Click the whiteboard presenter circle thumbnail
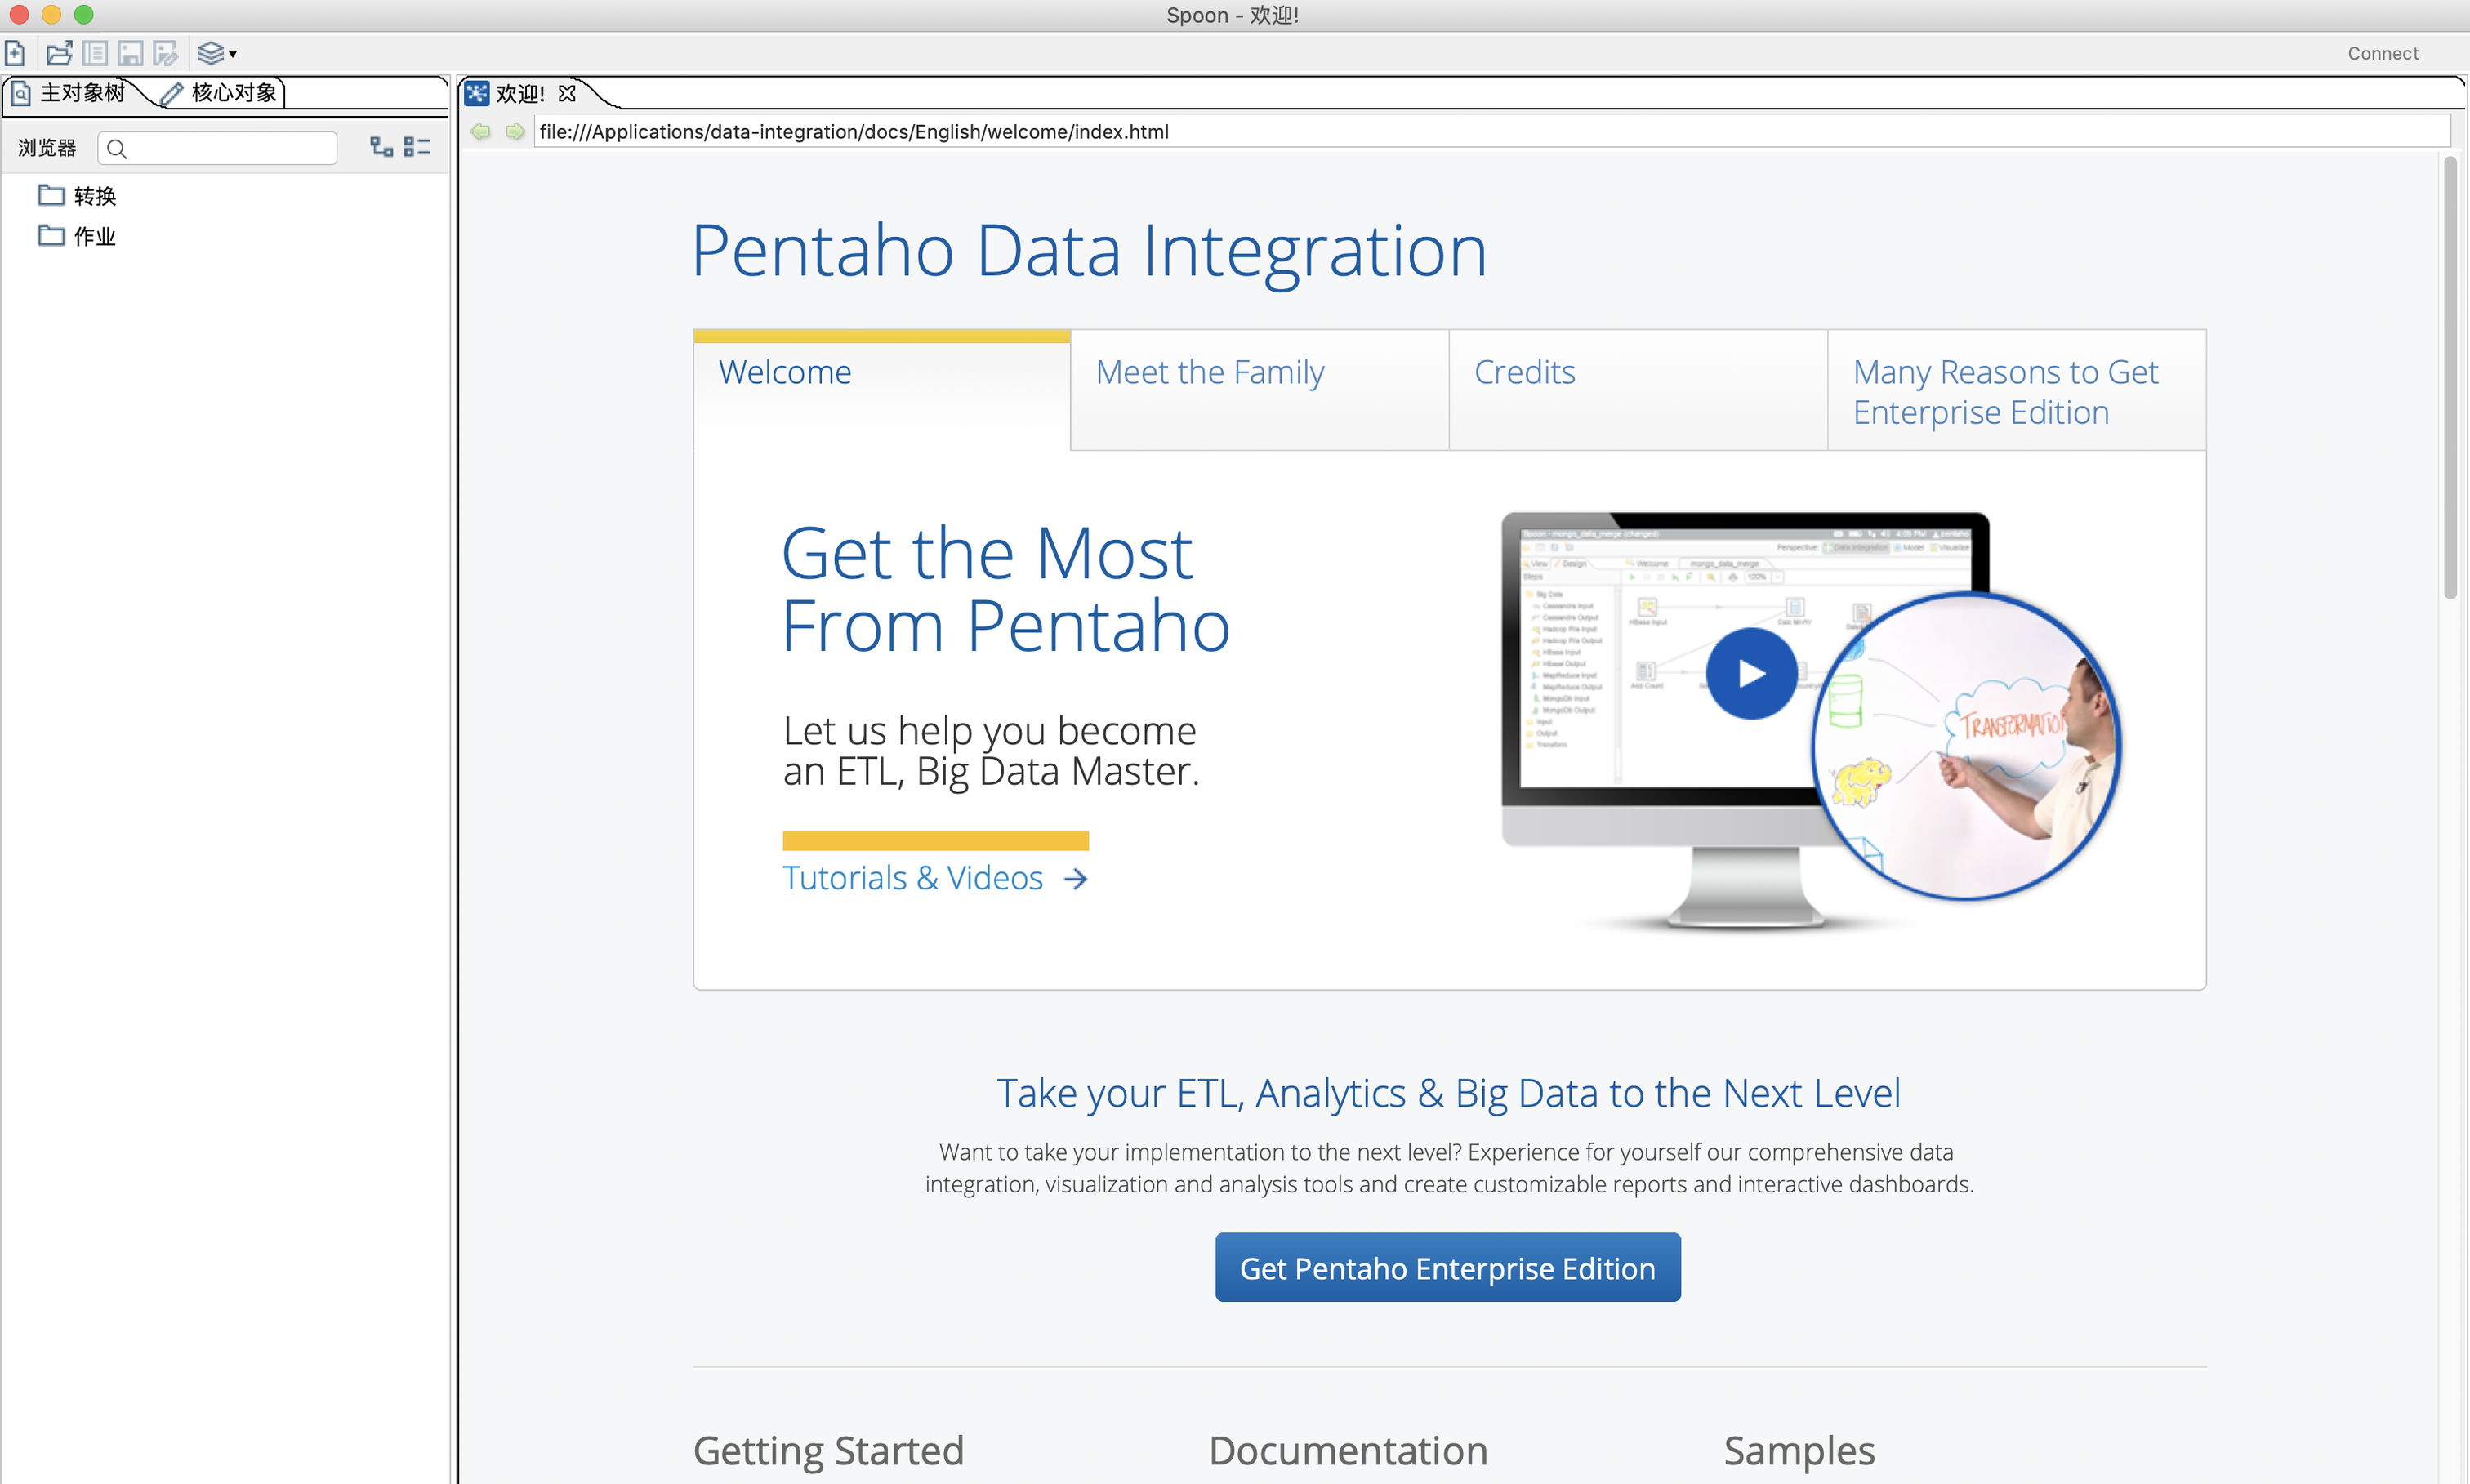 pyautogui.click(x=1966, y=746)
